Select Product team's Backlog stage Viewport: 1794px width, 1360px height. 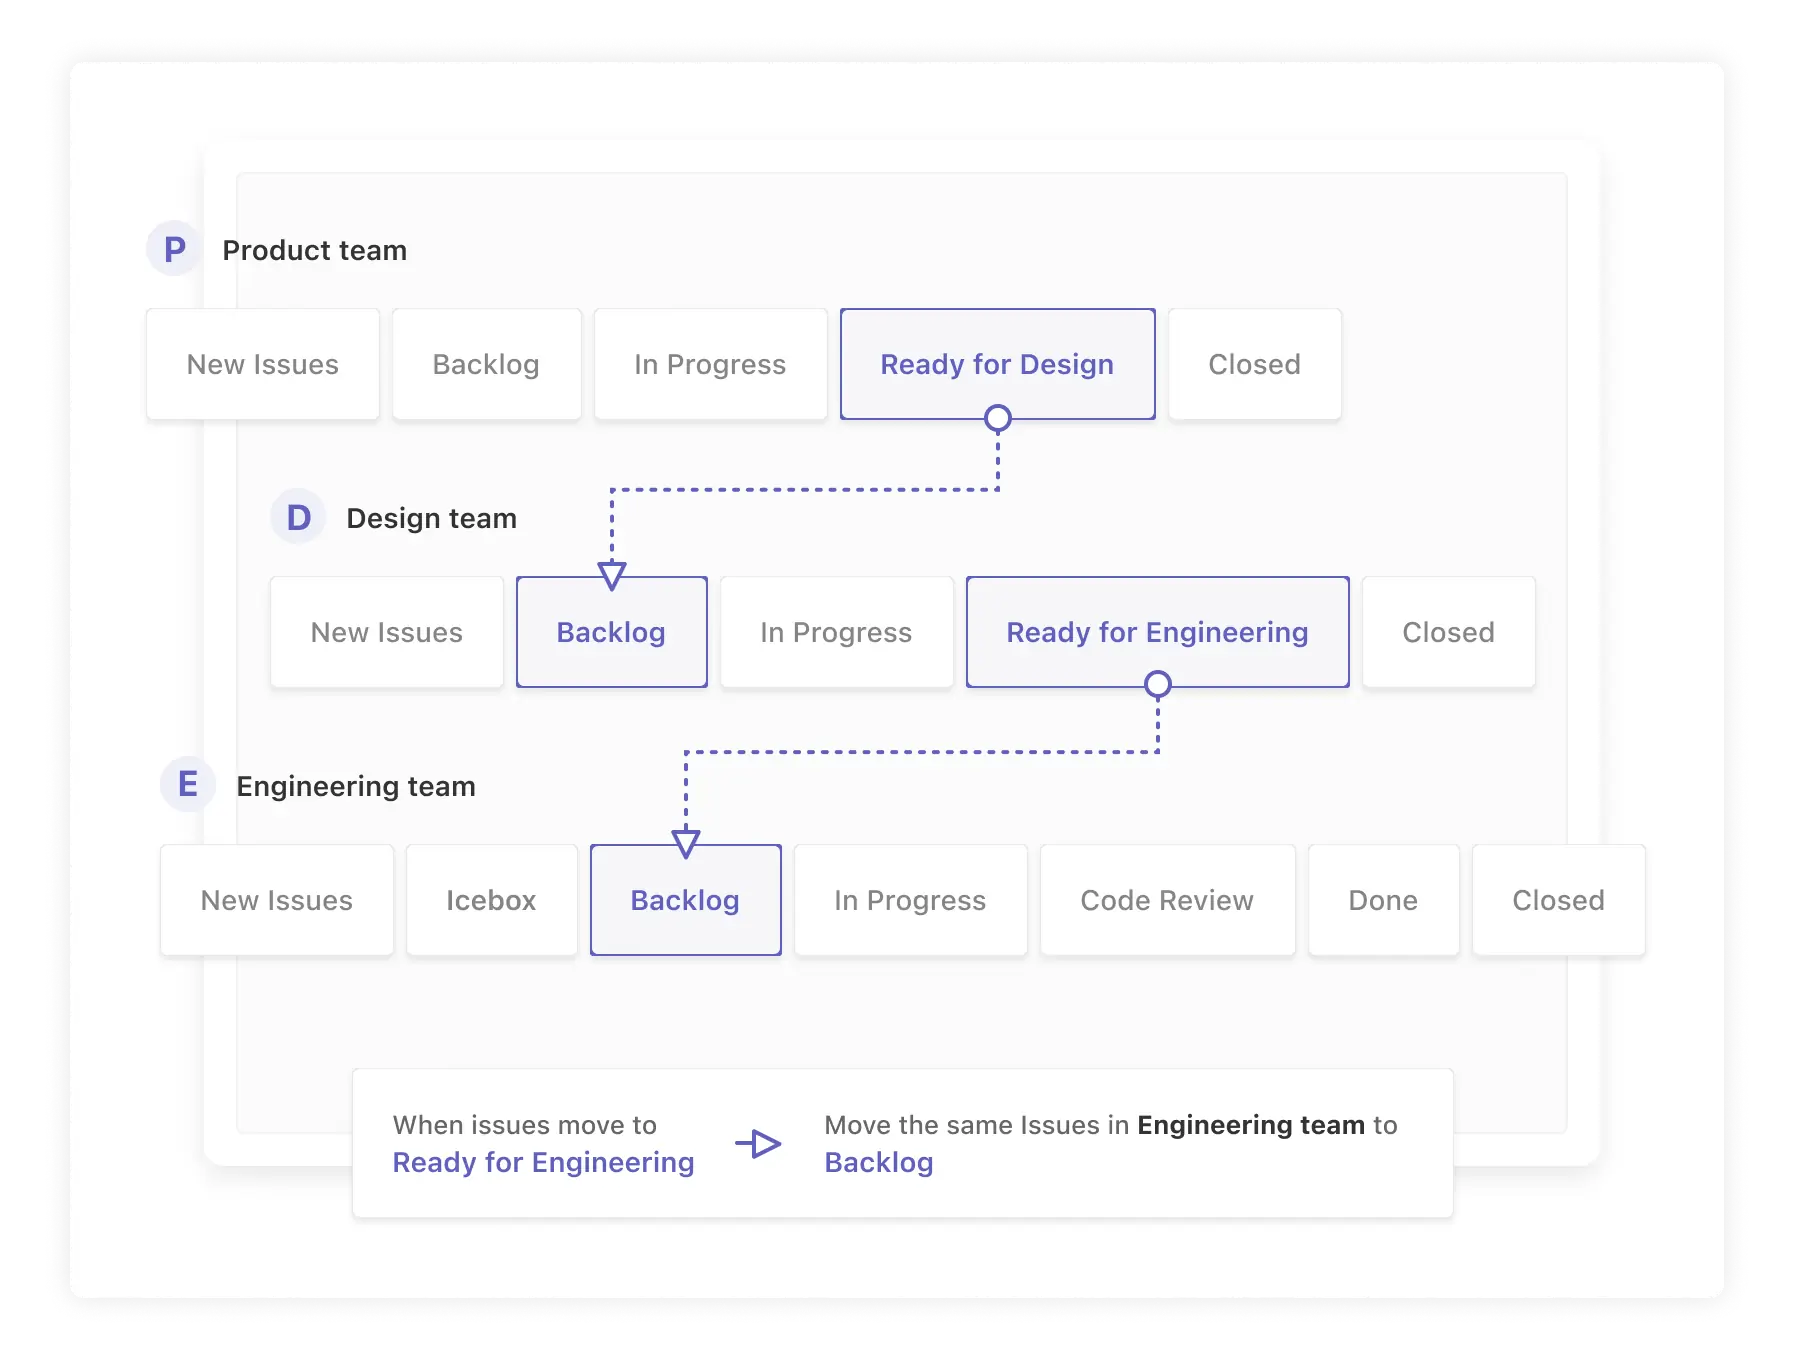point(487,364)
